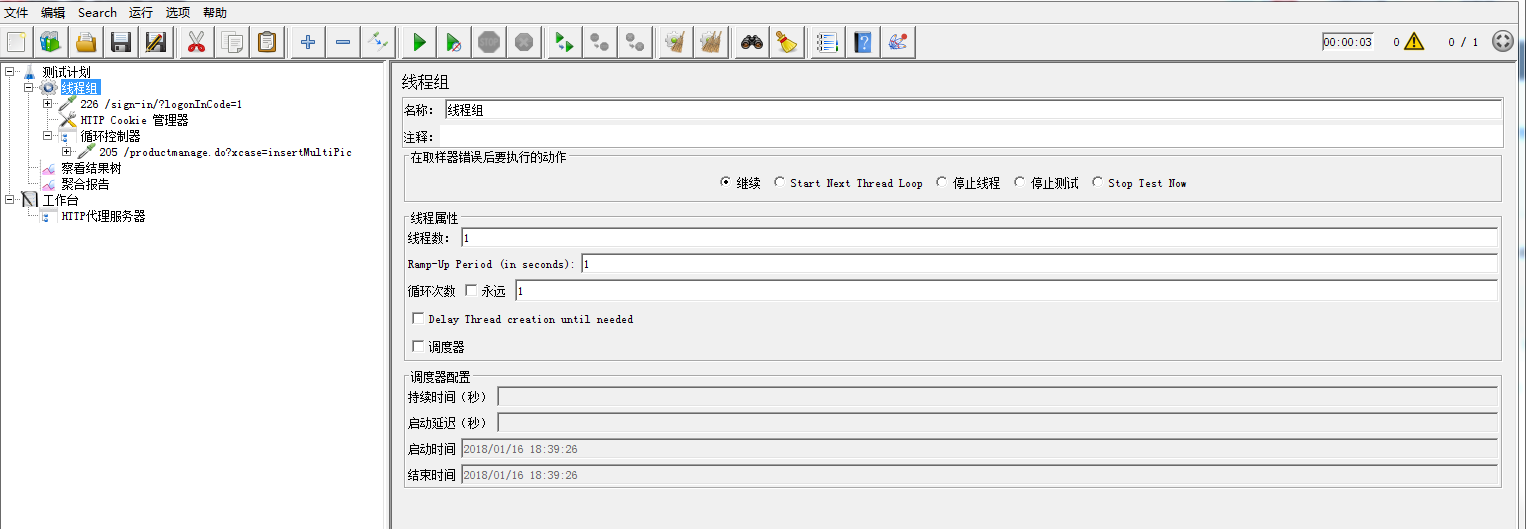Open the Templates toolbar icon

coord(51,42)
